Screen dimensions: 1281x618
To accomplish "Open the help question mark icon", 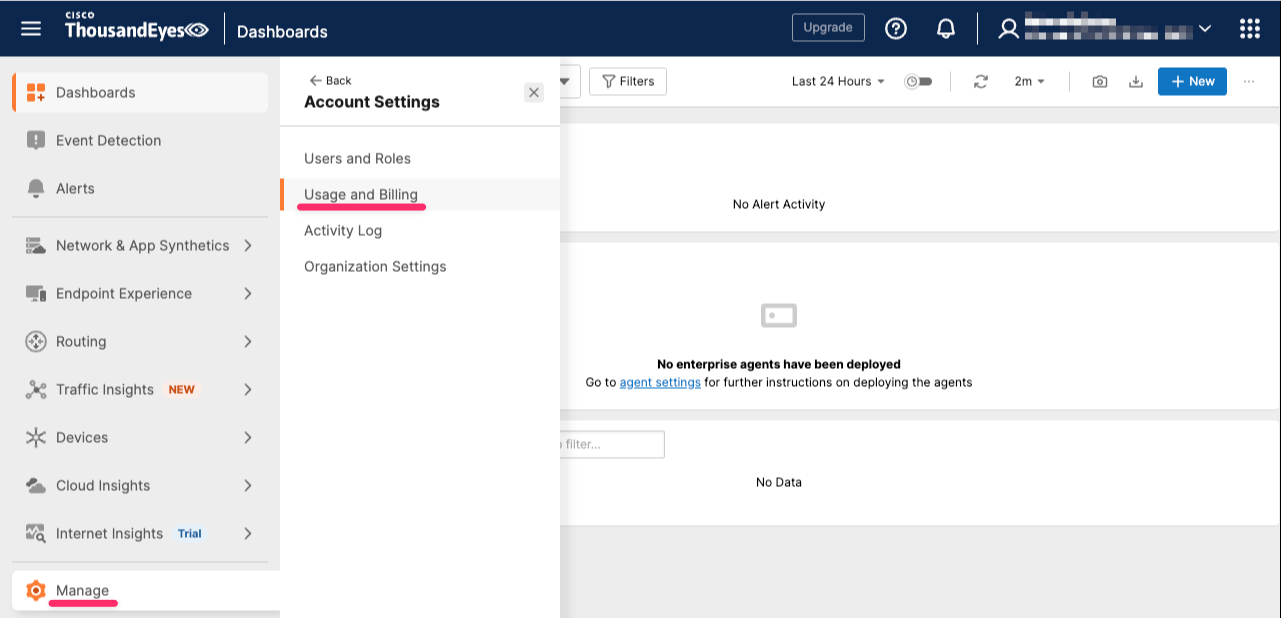I will coord(896,29).
